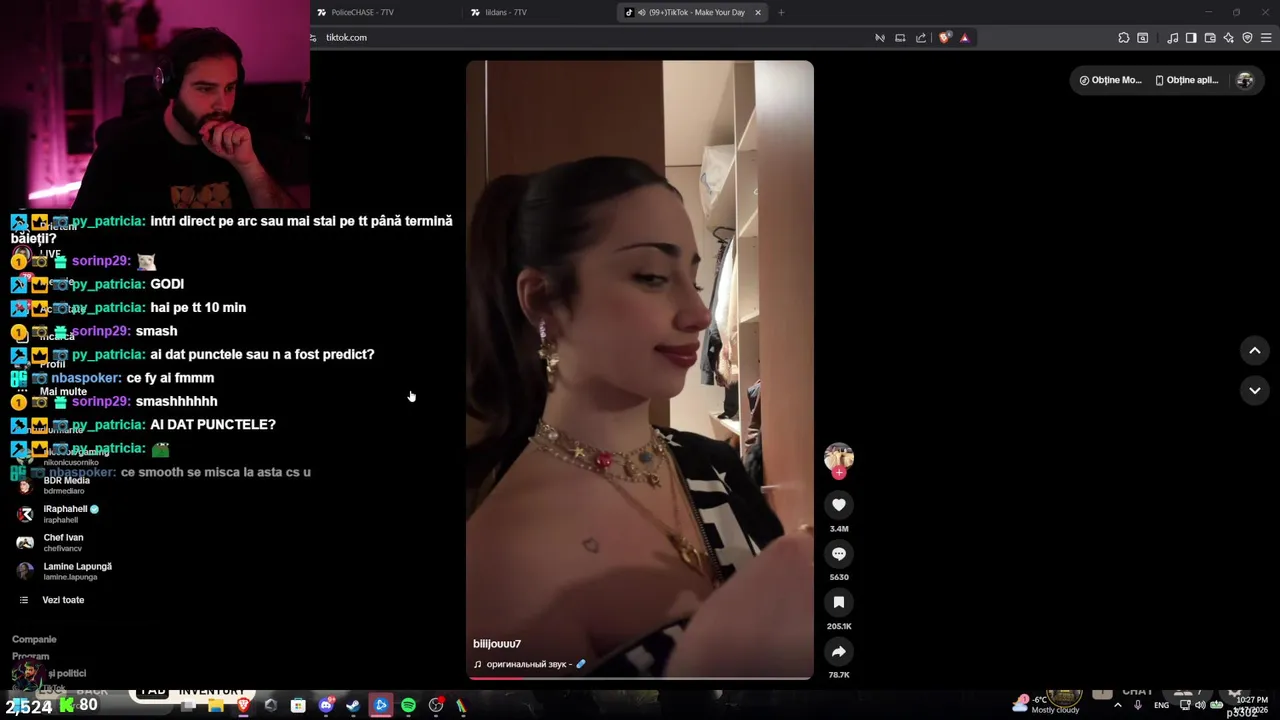
Task: Open Steam from the taskbar
Action: tap(353, 705)
